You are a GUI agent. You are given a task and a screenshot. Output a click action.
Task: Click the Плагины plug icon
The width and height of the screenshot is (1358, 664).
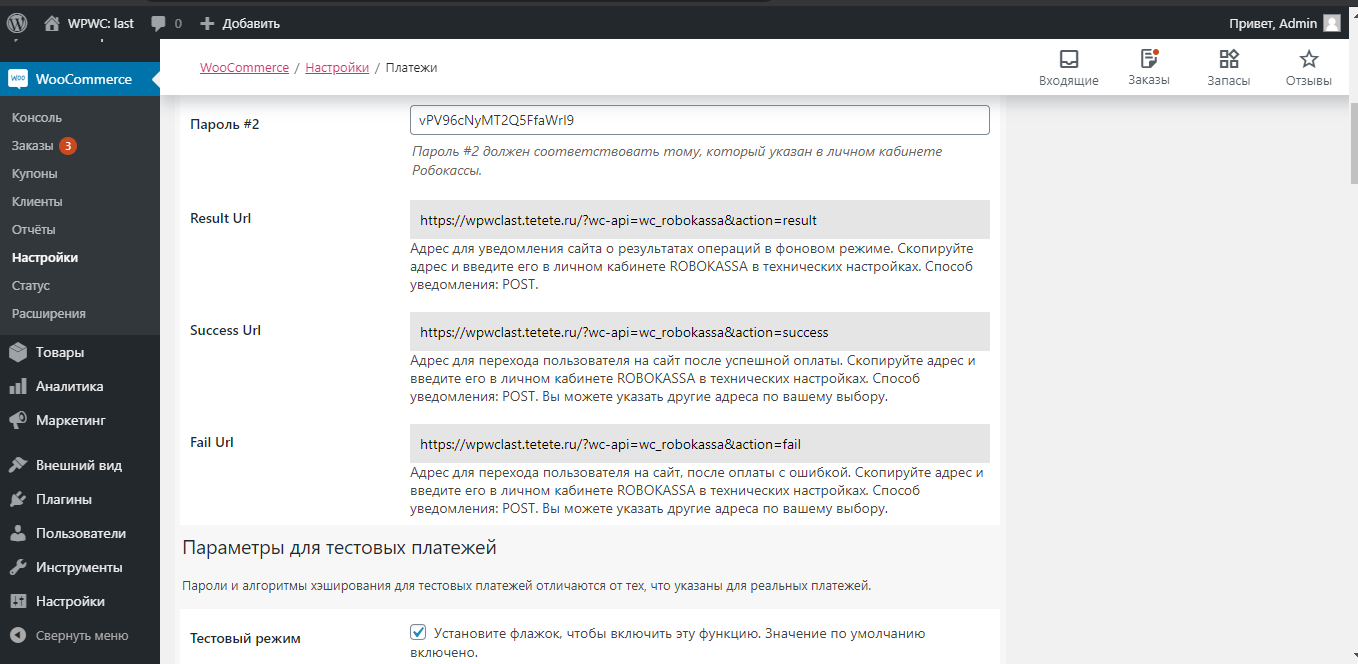(x=18, y=499)
